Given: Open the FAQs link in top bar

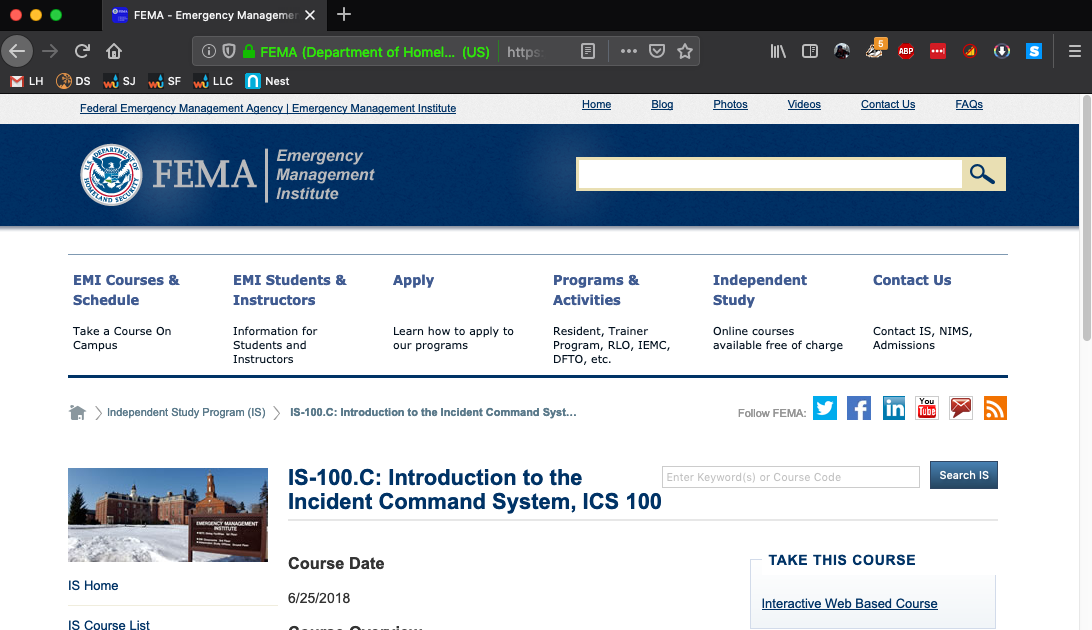Looking at the screenshot, I should point(968,104).
